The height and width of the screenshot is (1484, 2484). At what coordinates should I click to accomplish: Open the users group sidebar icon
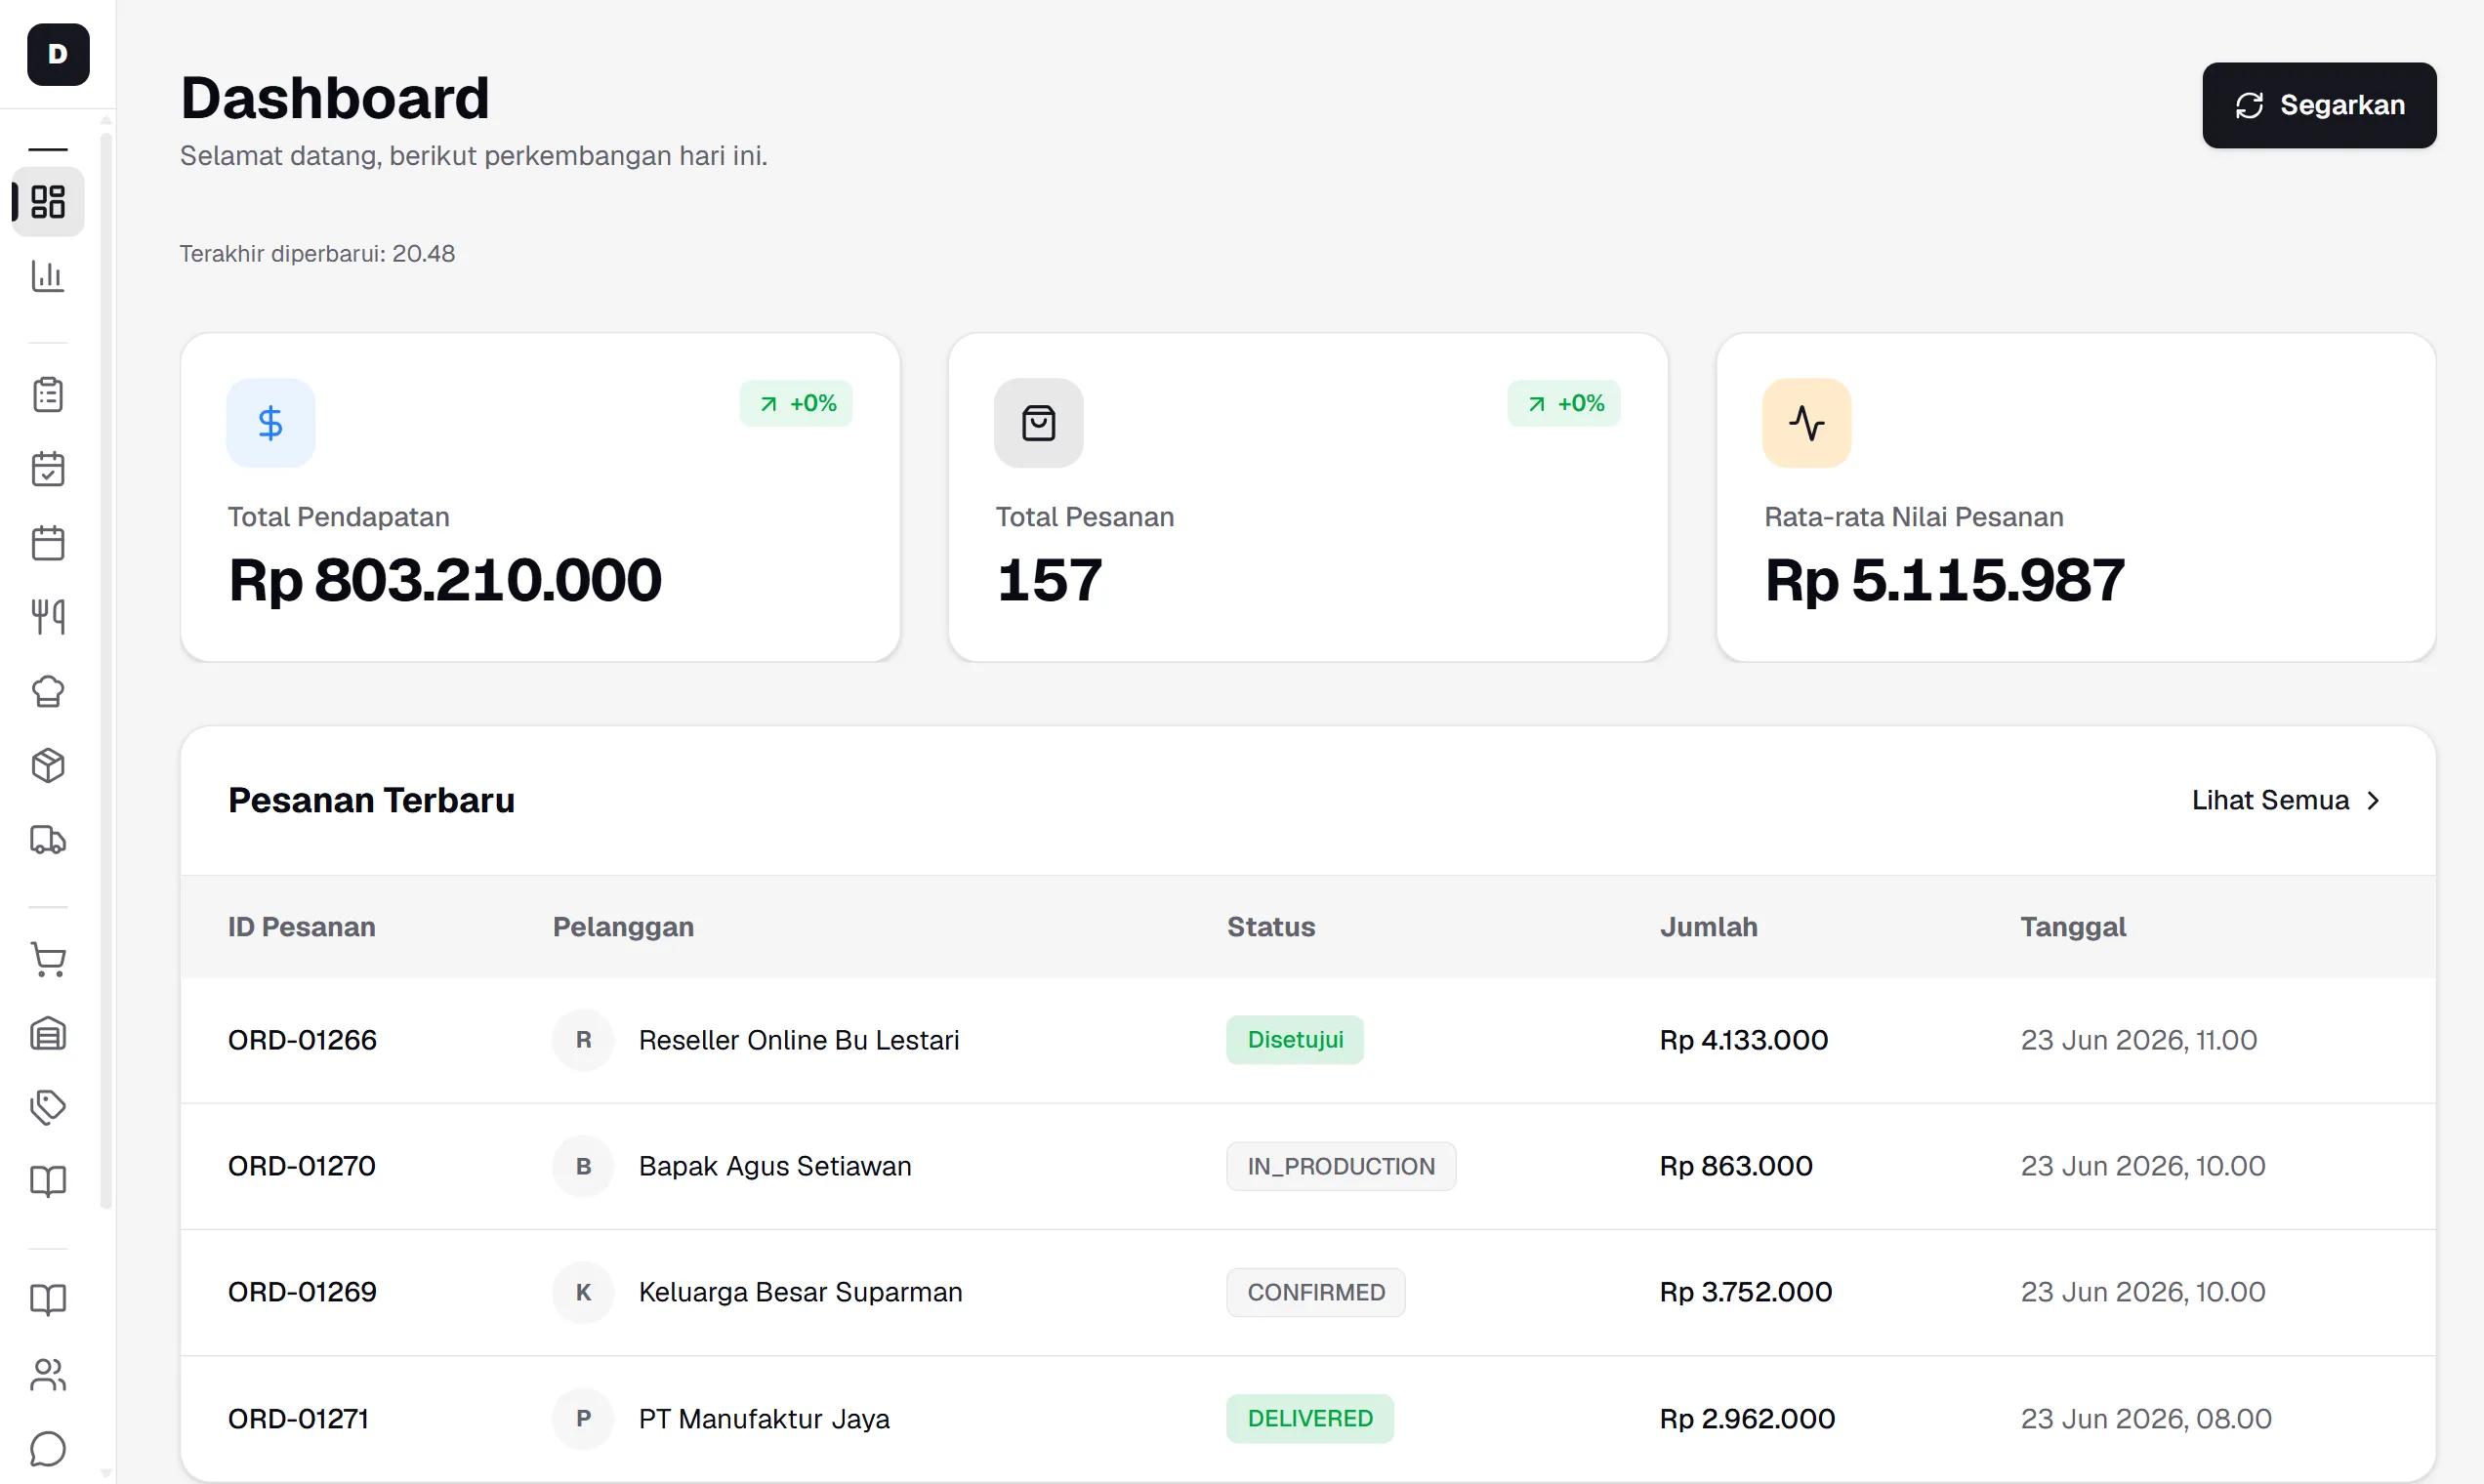pos(48,1375)
